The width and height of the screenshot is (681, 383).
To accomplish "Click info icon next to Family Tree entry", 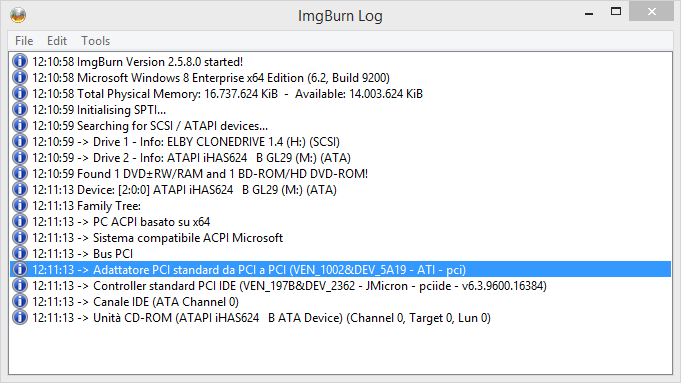I will [20, 205].
